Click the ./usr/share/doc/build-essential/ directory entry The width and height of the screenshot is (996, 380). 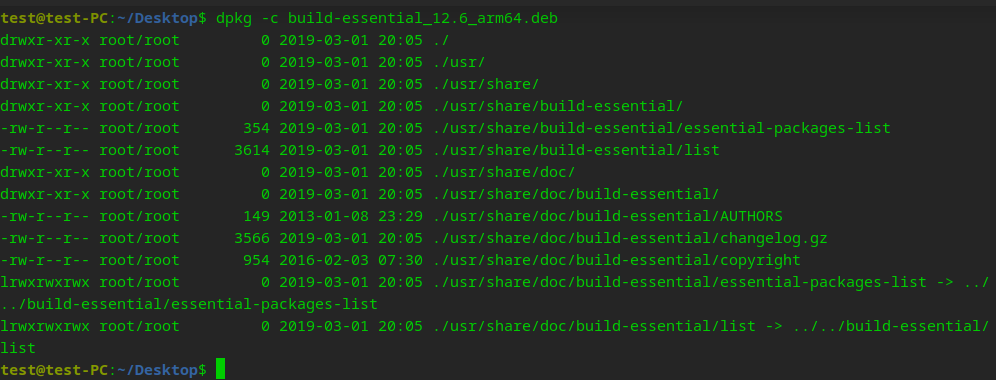[576, 194]
